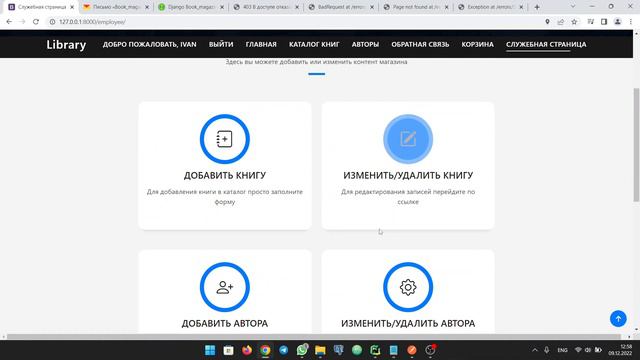Open the ВЫЙТИ logout link
The image size is (640, 360).
[x=221, y=44]
